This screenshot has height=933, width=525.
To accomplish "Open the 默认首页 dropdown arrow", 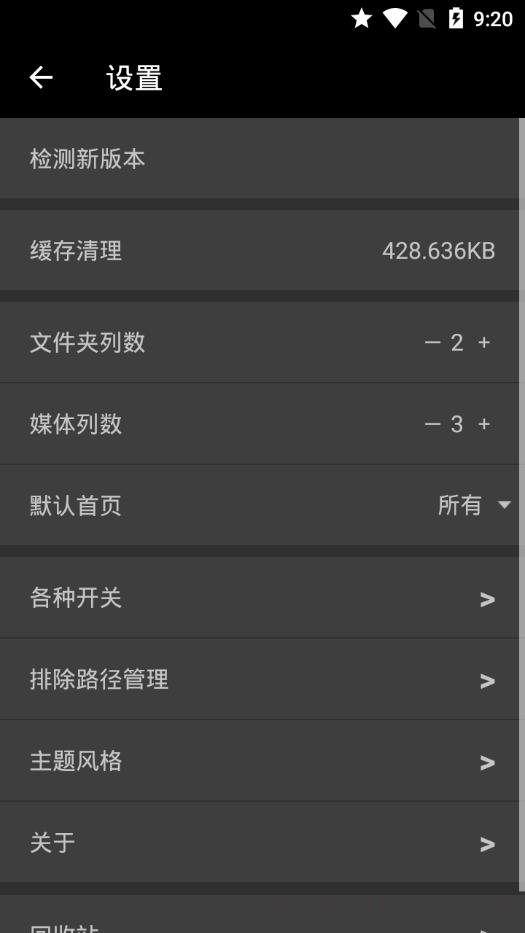I will 504,505.
